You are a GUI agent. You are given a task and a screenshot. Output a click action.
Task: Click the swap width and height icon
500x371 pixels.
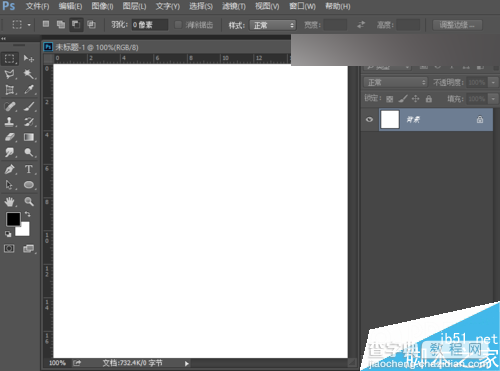pyautogui.click(x=361, y=25)
